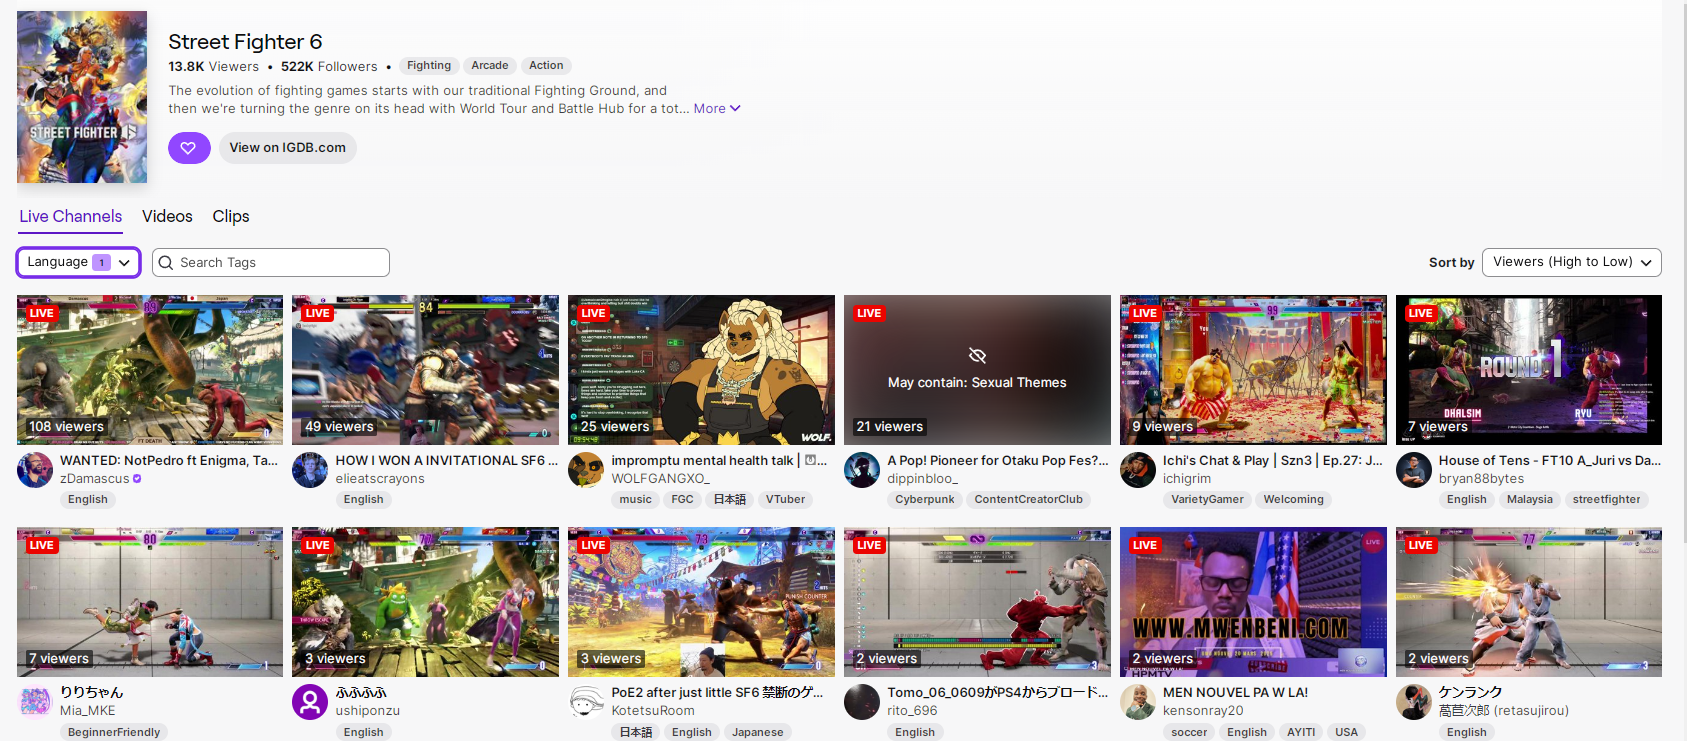The image size is (1687, 741).
Task: Open WOLFGANGXO_ channel avatar
Action: pos(586,470)
